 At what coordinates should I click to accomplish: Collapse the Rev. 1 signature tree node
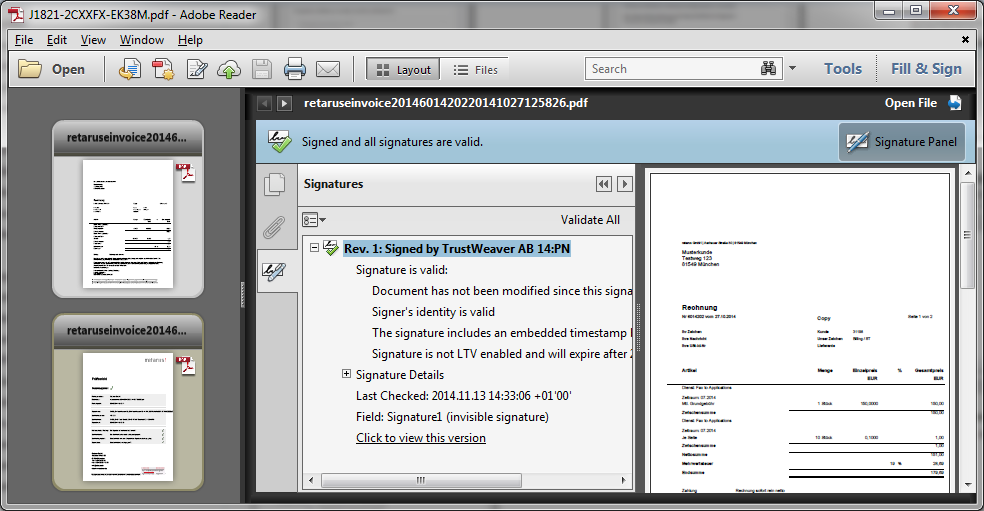pos(314,248)
